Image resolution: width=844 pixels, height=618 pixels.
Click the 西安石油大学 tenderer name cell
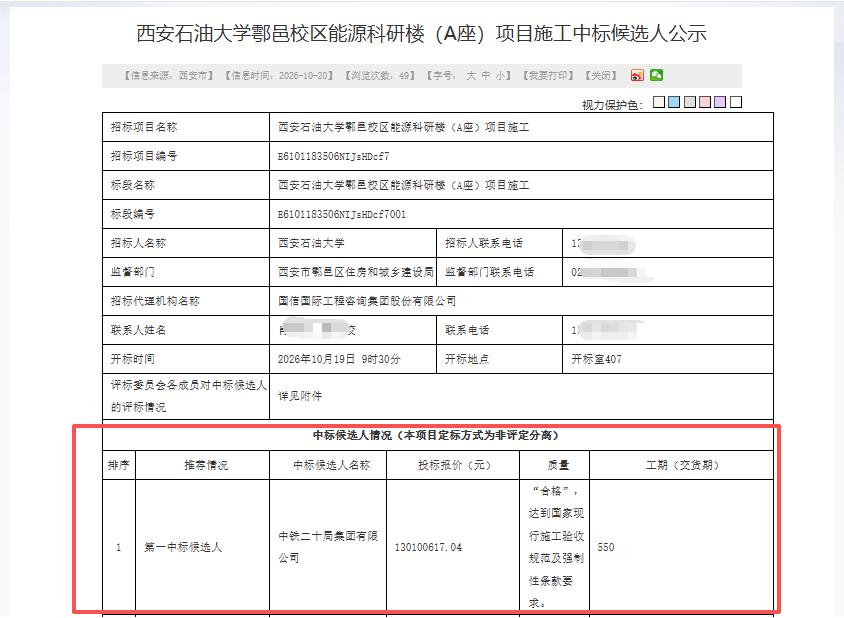pyautogui.click(x=353, y=243)
